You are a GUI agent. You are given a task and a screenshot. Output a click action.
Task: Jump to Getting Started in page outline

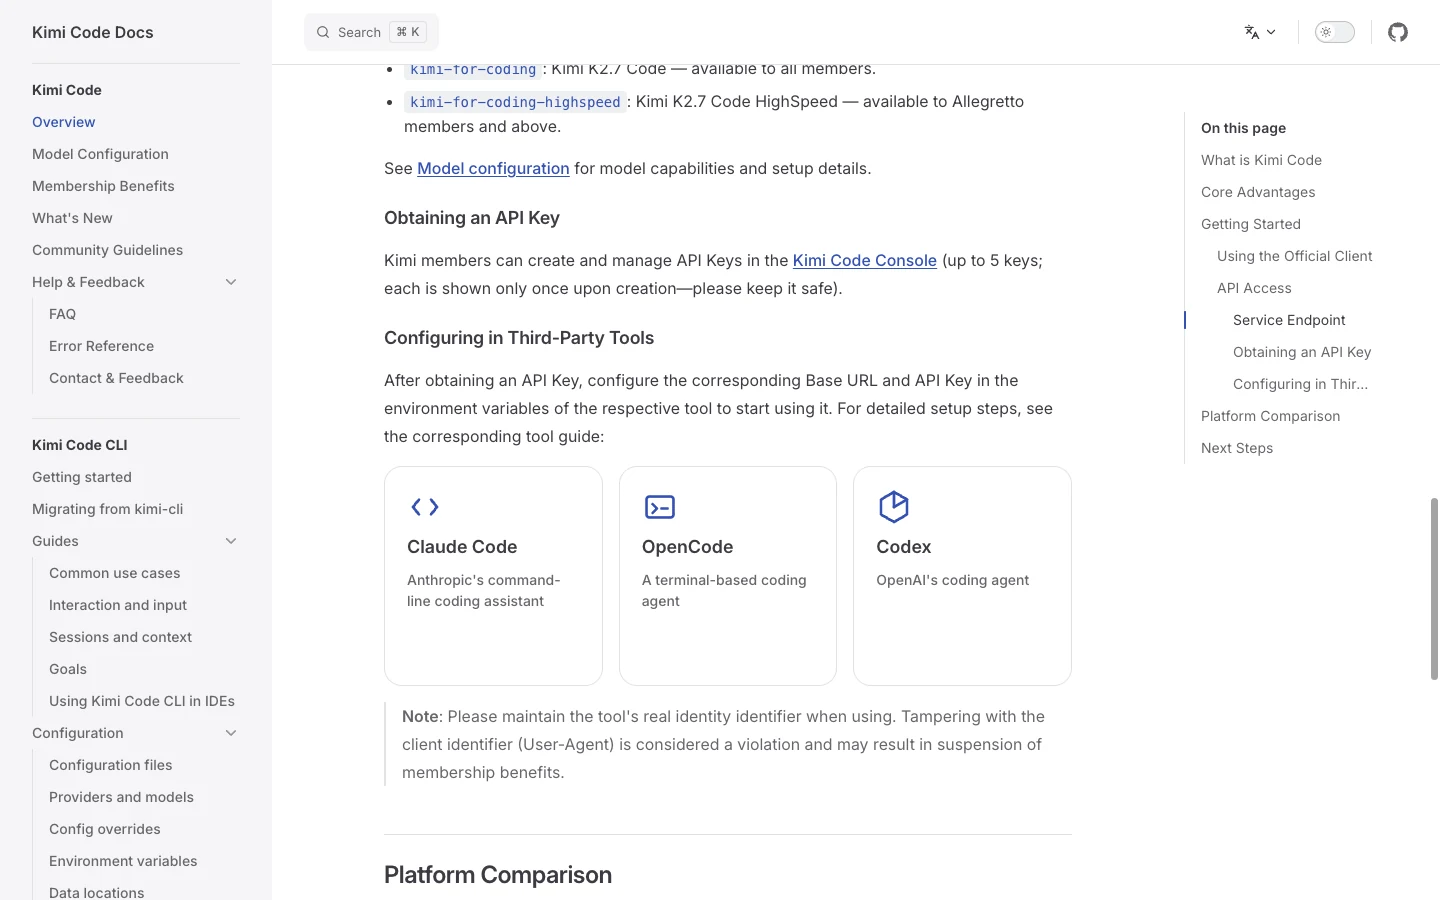pyautogui.click(x=1251, y=224)
